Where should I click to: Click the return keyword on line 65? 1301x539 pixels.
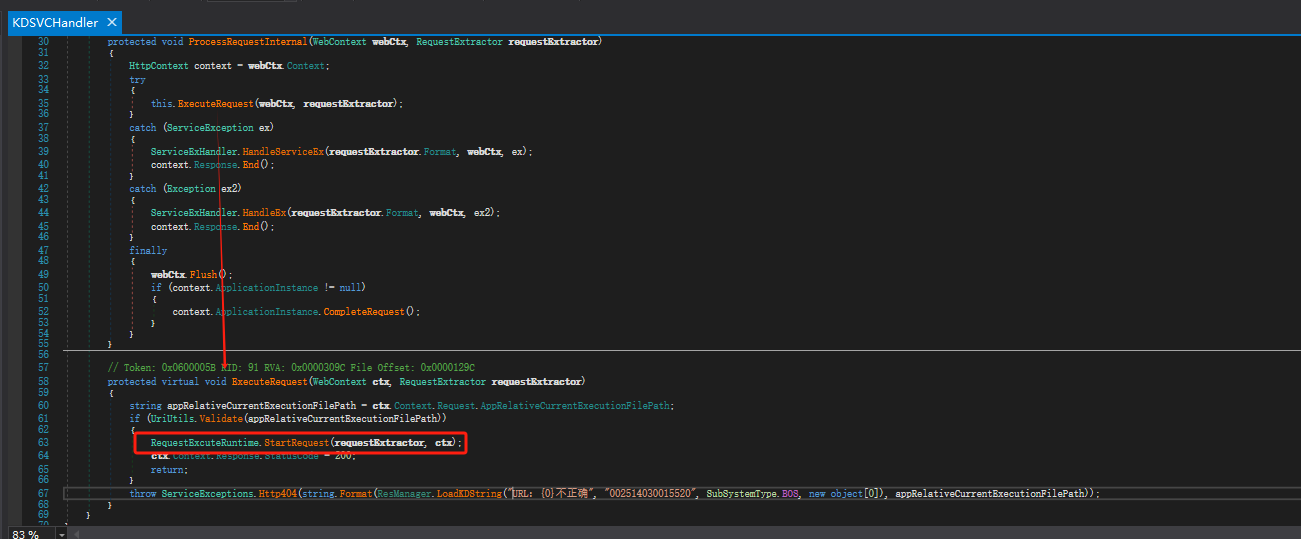168,469
